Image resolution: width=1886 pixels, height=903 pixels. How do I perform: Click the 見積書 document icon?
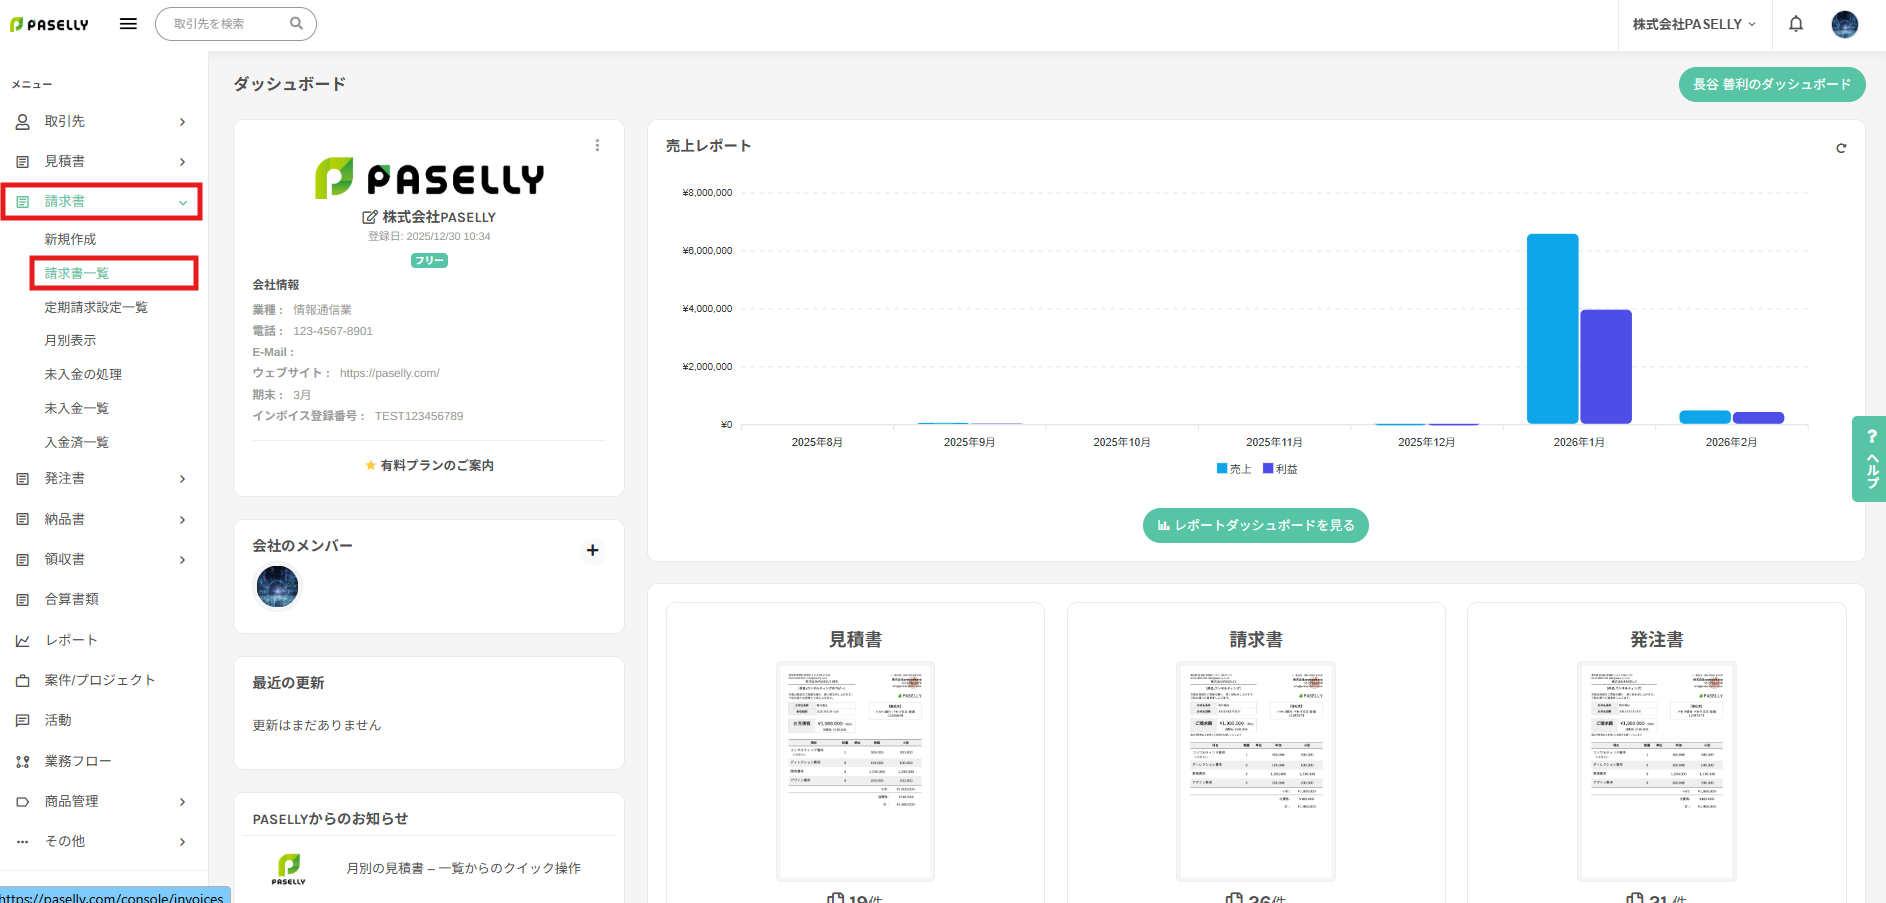click(x=22, y=162)
